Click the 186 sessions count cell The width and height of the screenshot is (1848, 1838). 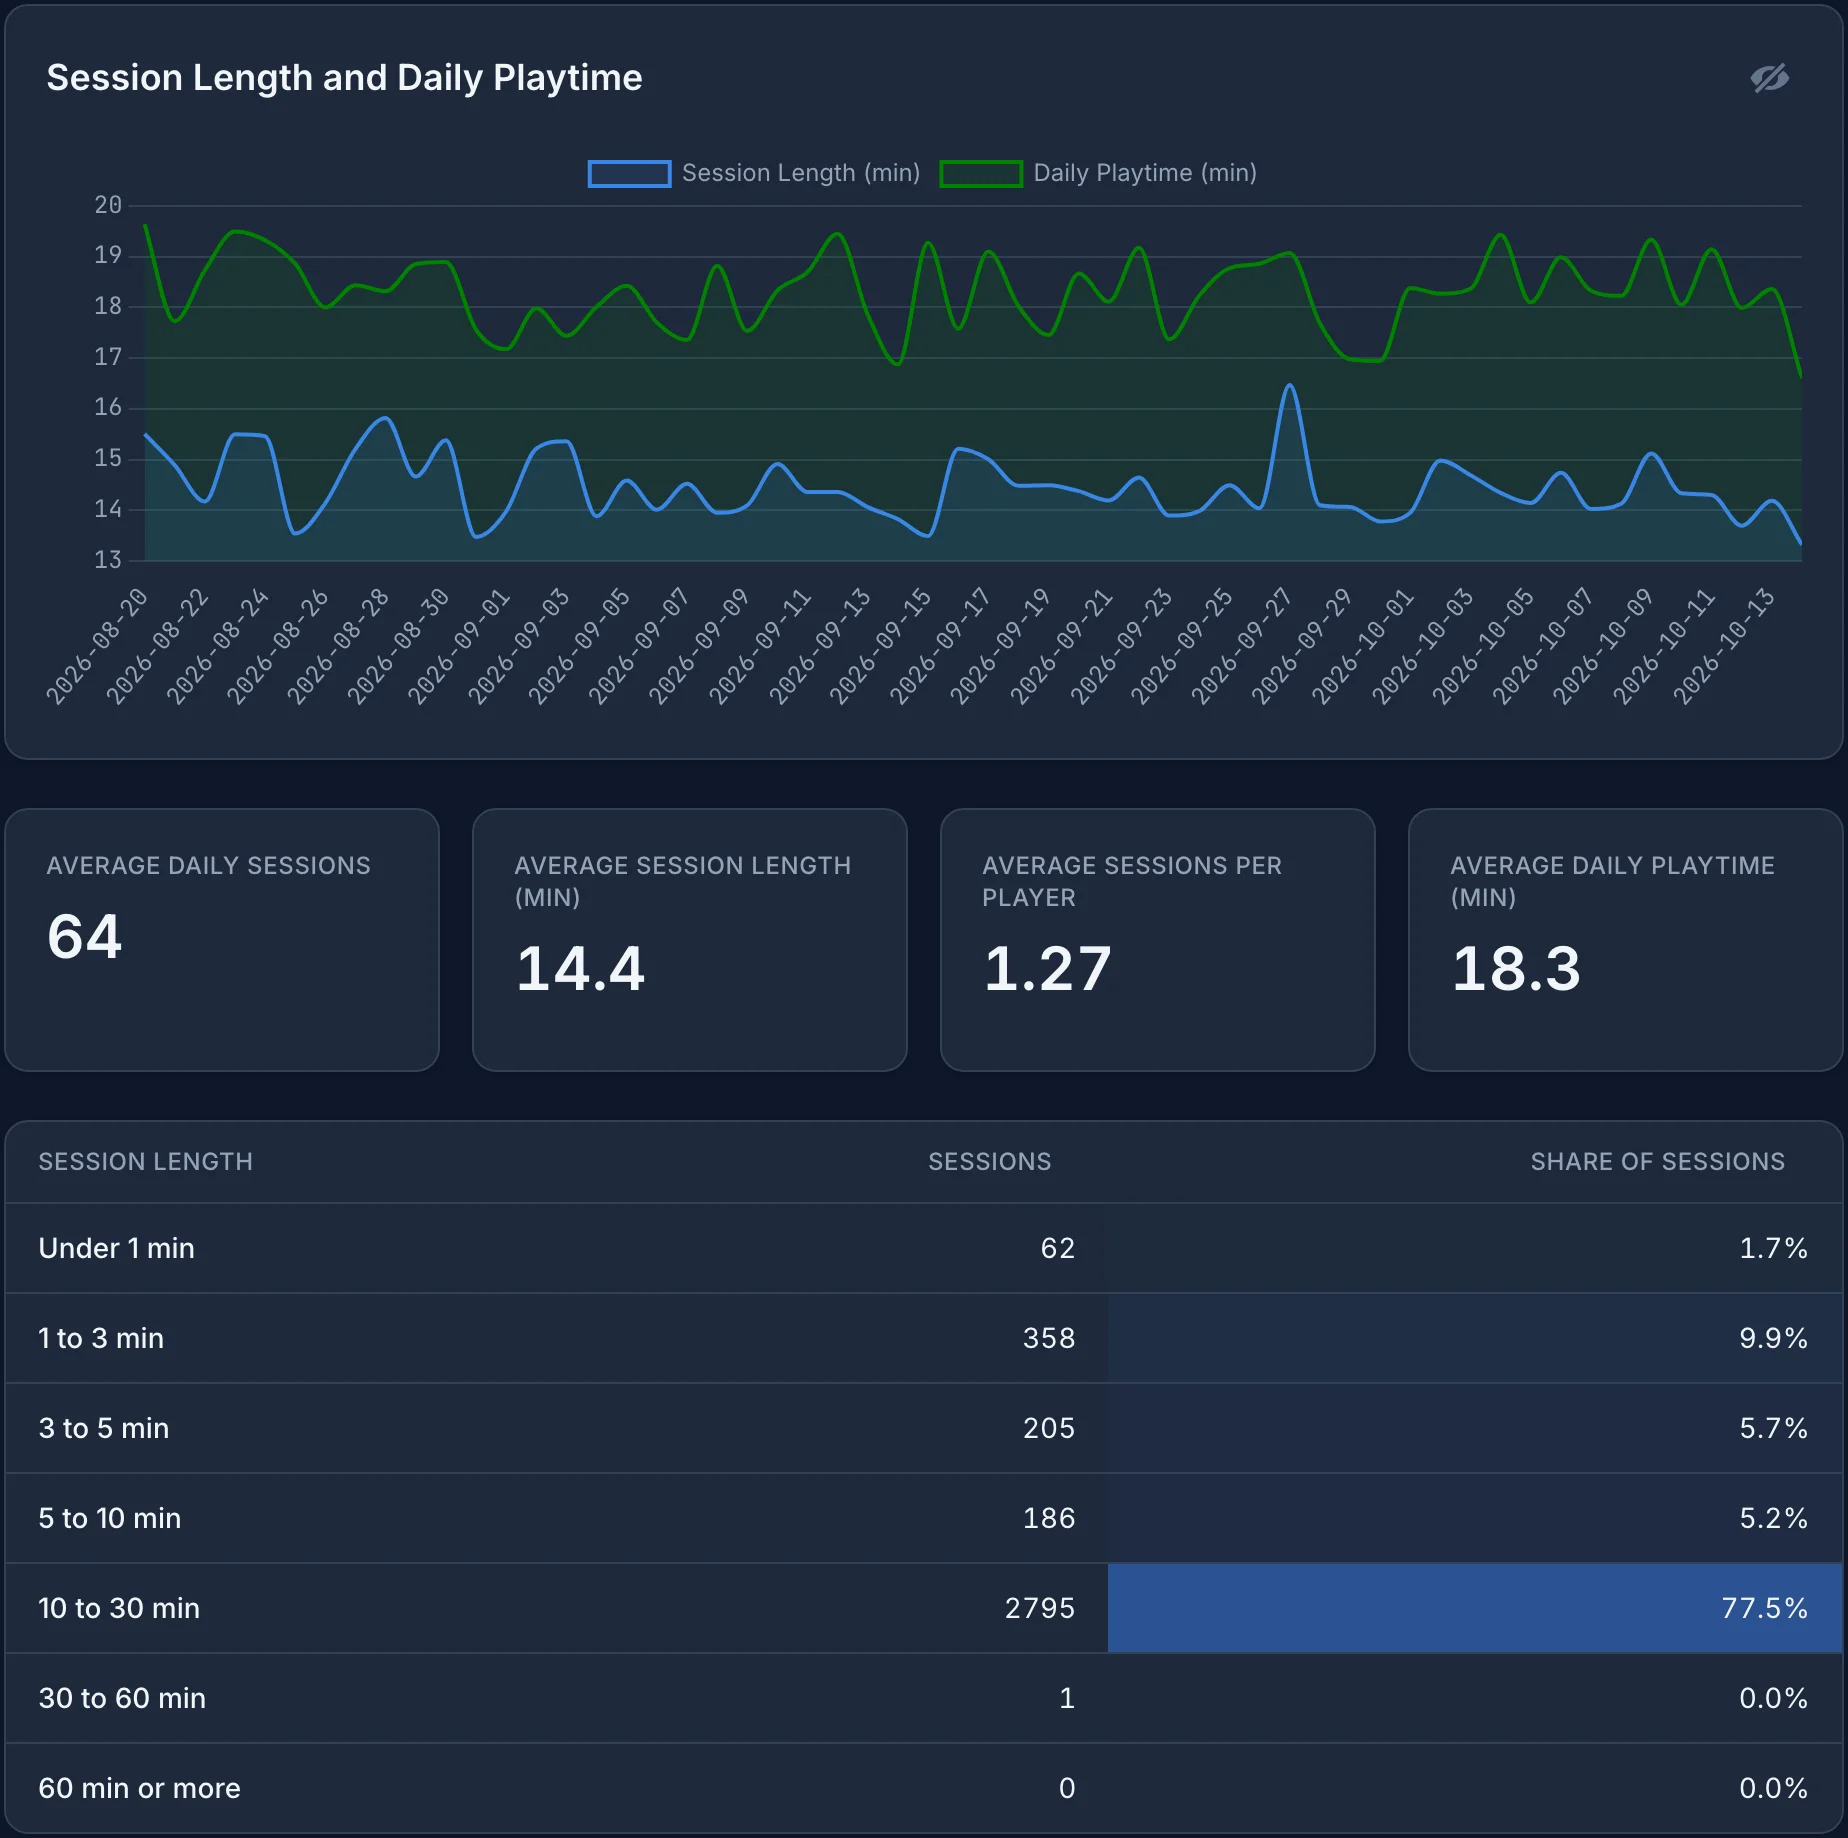[x=1049, y=1518]
